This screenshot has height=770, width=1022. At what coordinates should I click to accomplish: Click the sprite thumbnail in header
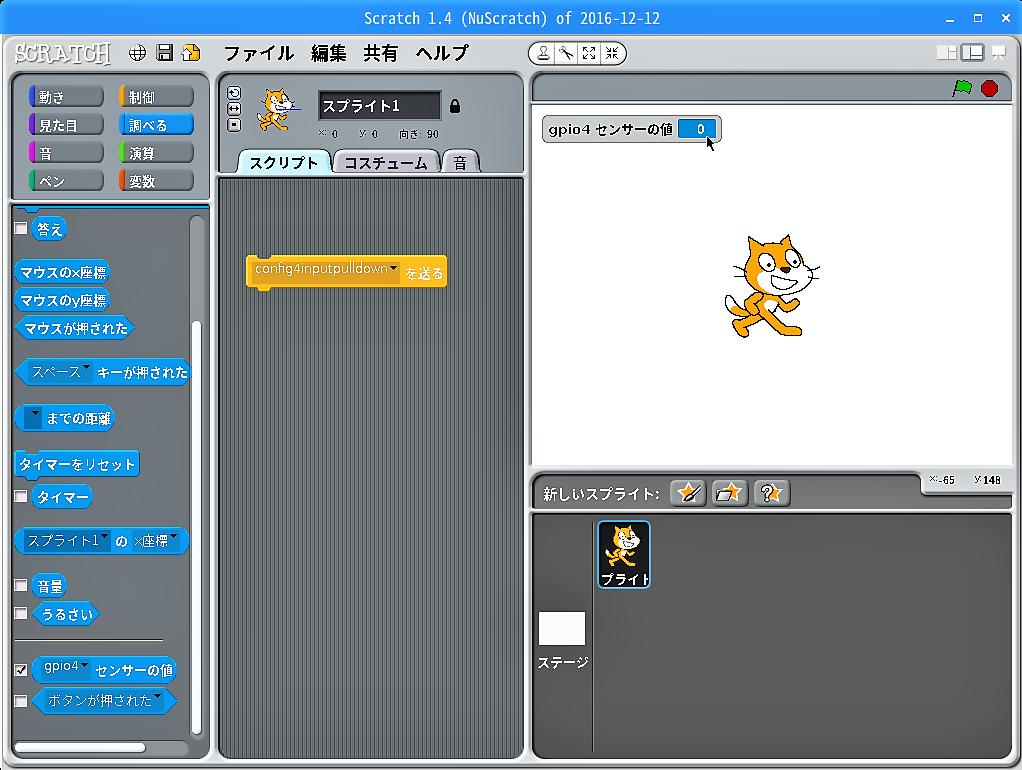[x=278, y=109]
